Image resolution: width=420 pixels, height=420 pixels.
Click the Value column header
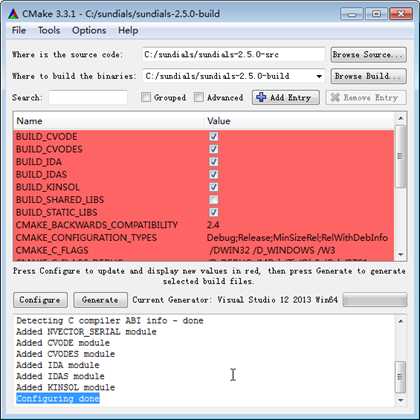click(300, 121)
